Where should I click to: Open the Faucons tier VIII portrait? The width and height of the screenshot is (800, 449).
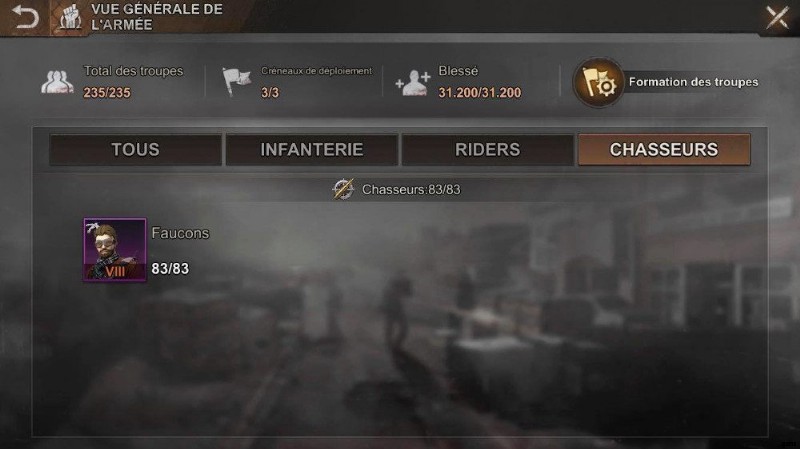(115, 250)
